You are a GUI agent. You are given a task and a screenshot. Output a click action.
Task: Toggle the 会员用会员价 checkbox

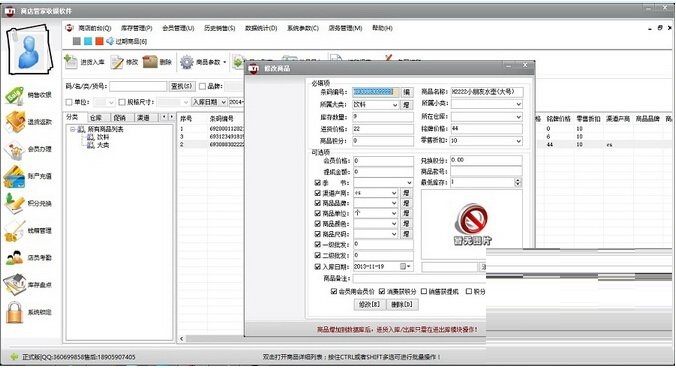click(333, 292)
